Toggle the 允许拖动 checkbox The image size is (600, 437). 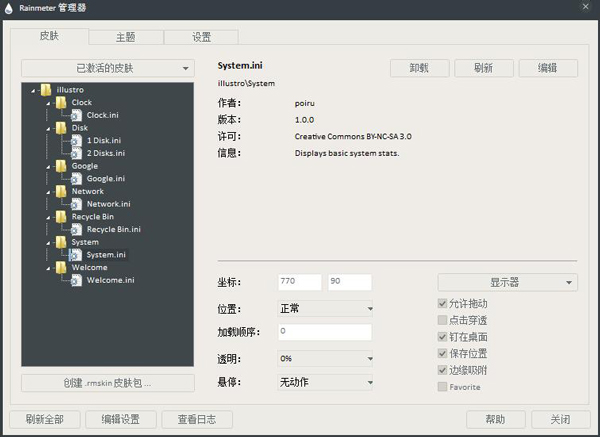442,303
